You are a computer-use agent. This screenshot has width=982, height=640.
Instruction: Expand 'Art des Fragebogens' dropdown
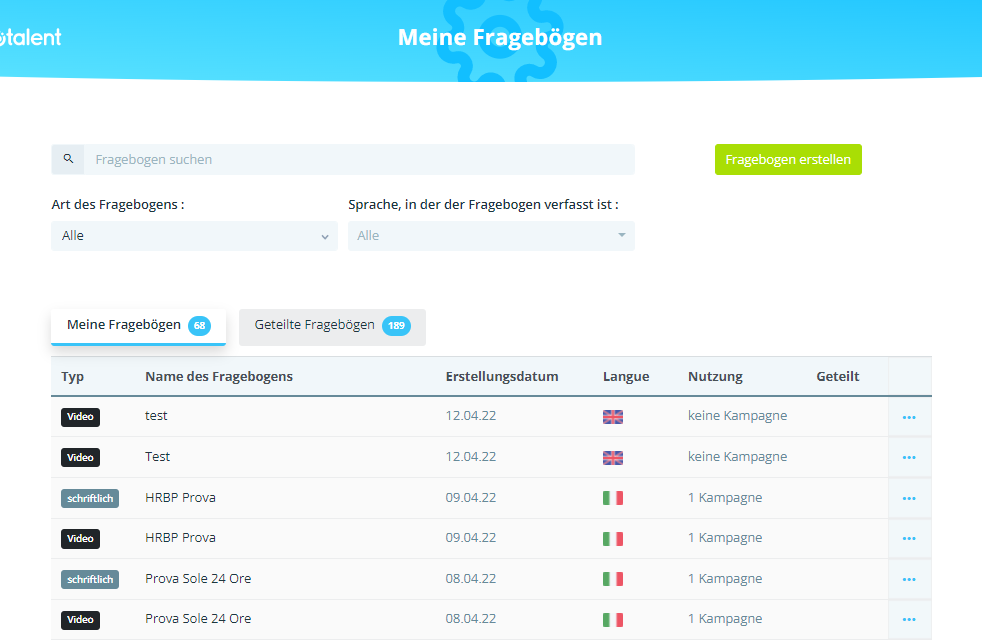[194, 236]
